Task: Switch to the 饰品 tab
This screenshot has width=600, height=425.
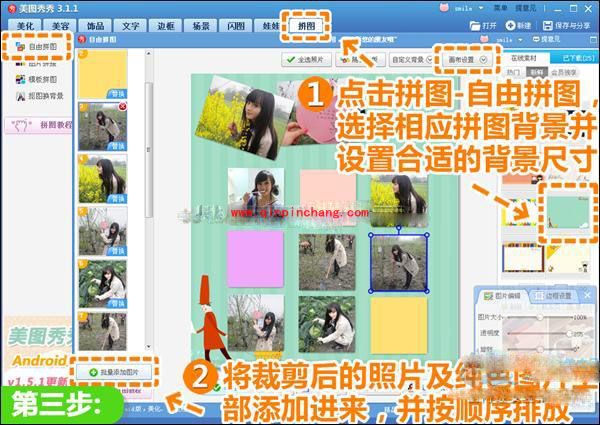Action: [95, 26]
